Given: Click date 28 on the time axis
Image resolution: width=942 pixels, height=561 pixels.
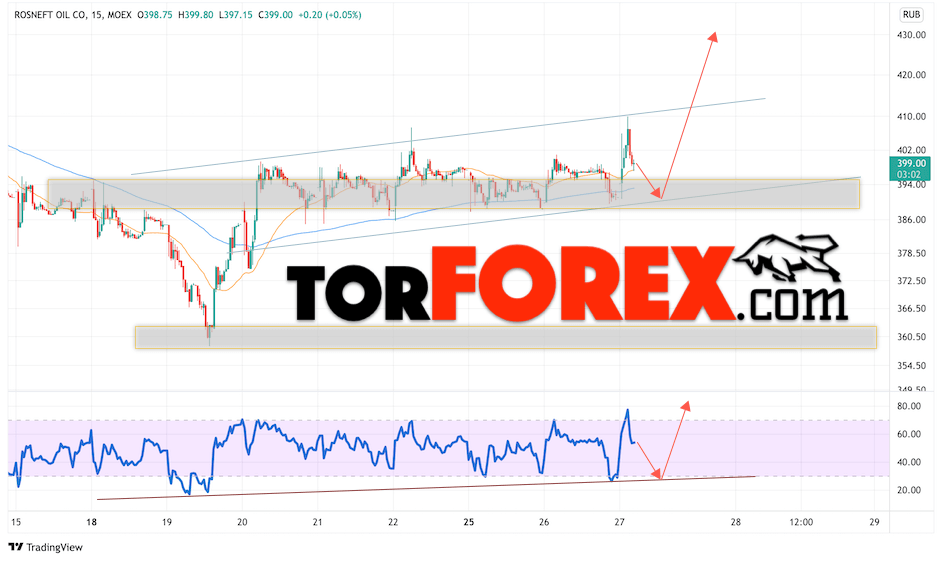Looking at the screenshot, I should (736, 522).
